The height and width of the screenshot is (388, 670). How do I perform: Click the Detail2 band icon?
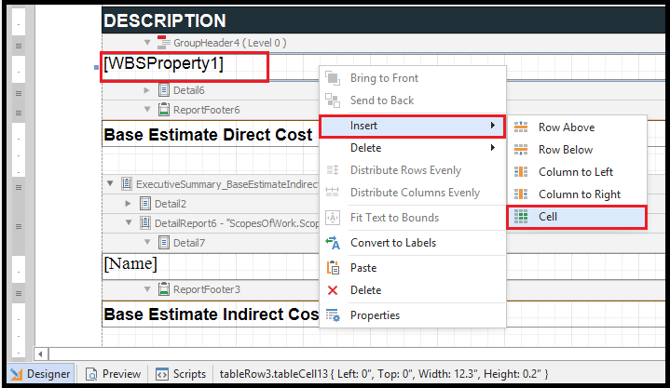click(145, 203)
